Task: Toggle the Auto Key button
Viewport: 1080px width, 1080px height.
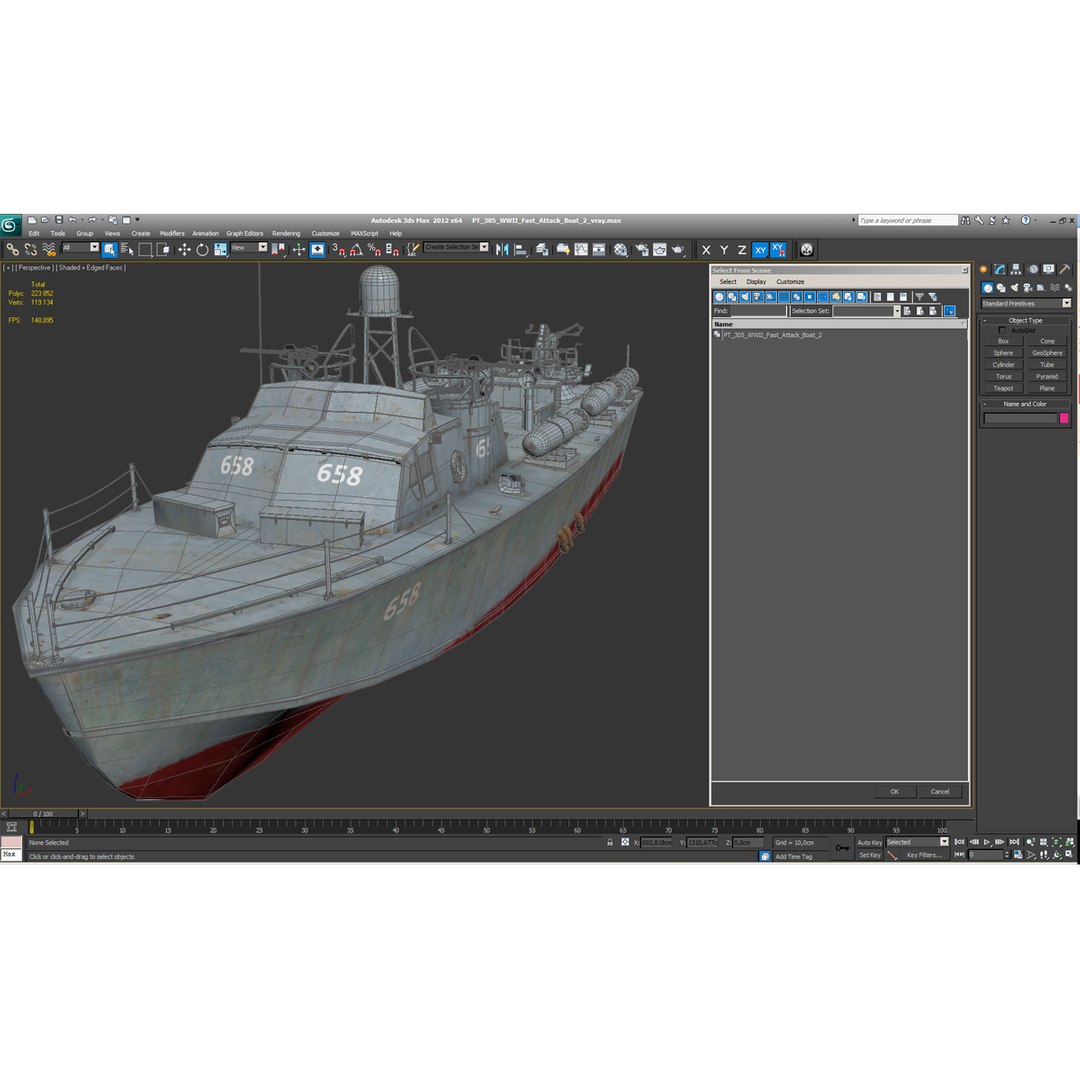Action: tap(869, 842)
